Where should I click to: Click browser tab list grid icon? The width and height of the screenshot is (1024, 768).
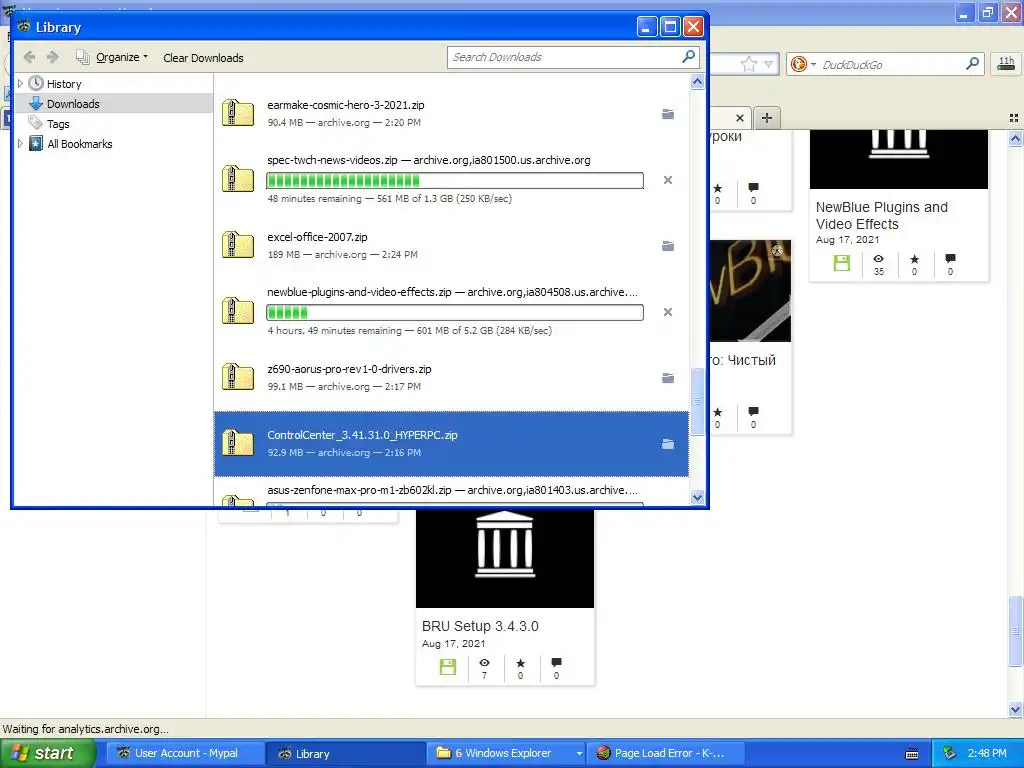click(1014, 118)
